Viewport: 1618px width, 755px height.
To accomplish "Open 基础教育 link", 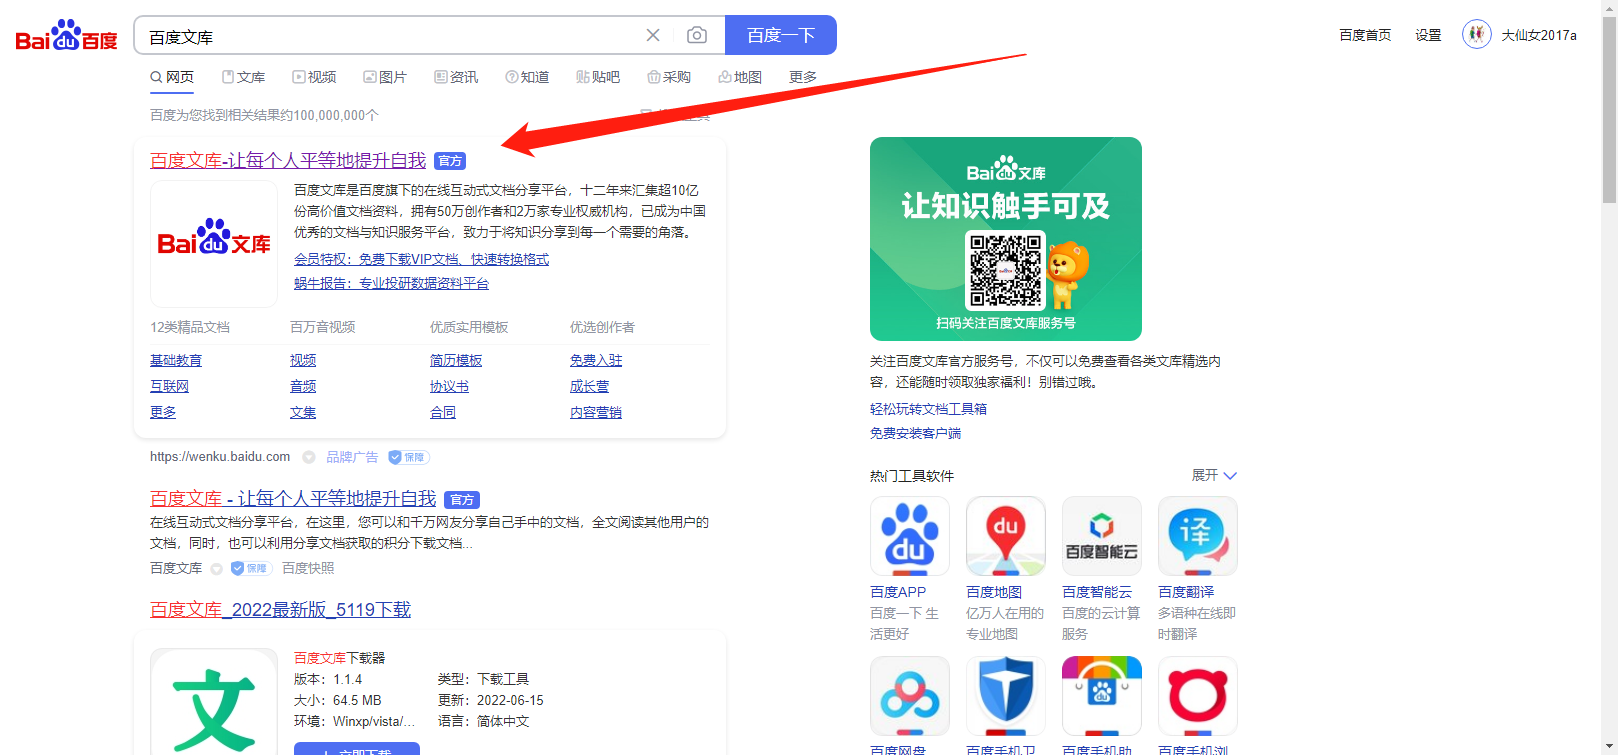I will click(176, 360).
